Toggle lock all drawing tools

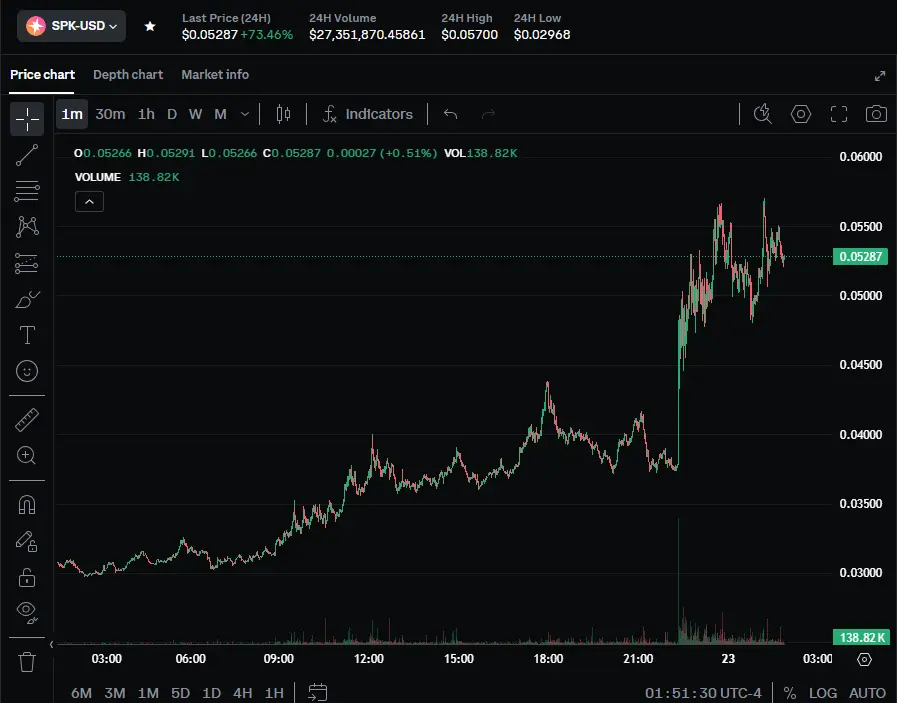click(27, 577)
